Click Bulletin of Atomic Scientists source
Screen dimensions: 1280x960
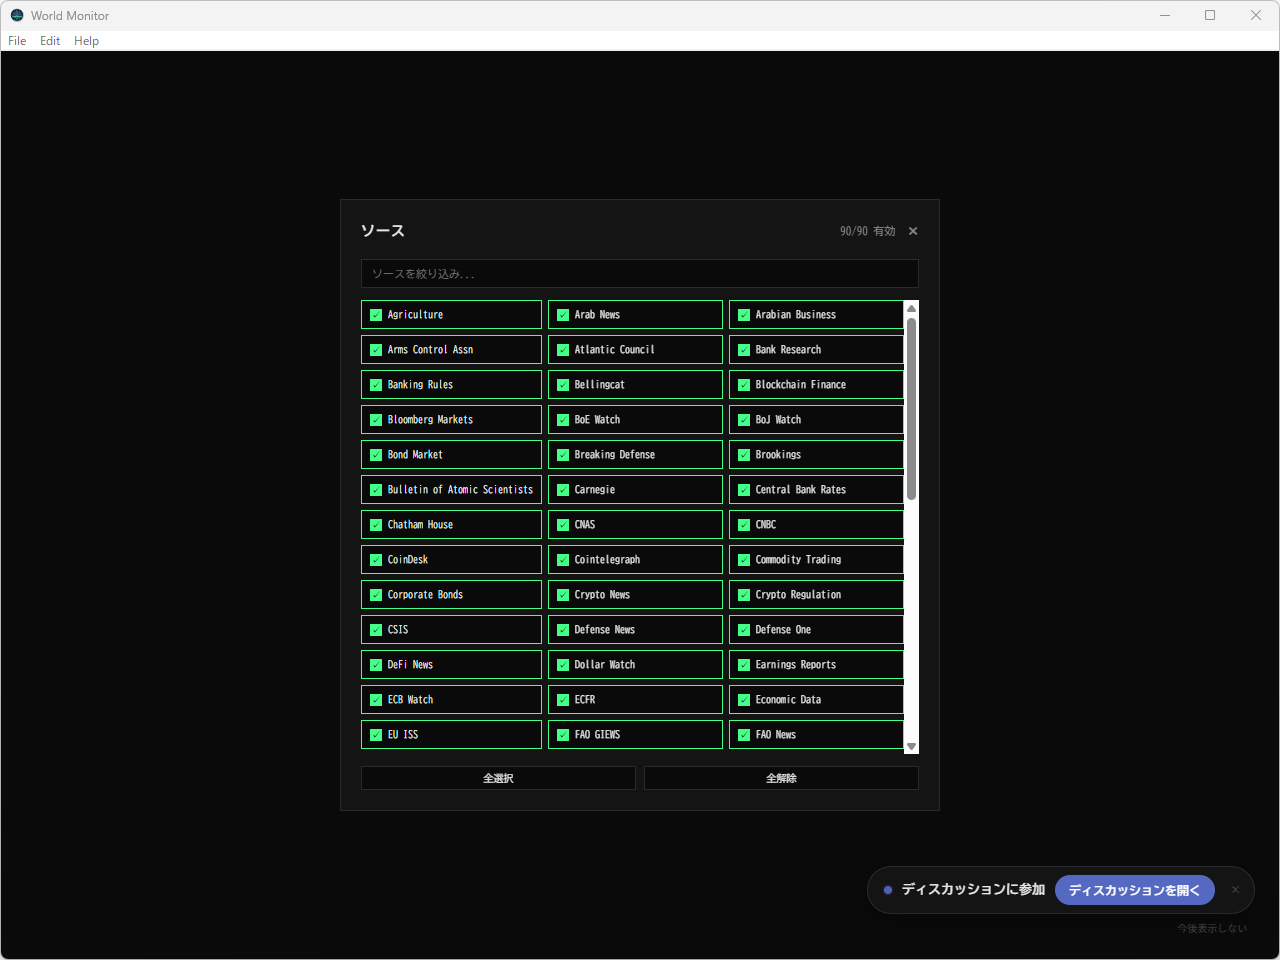tap(451, 490)
